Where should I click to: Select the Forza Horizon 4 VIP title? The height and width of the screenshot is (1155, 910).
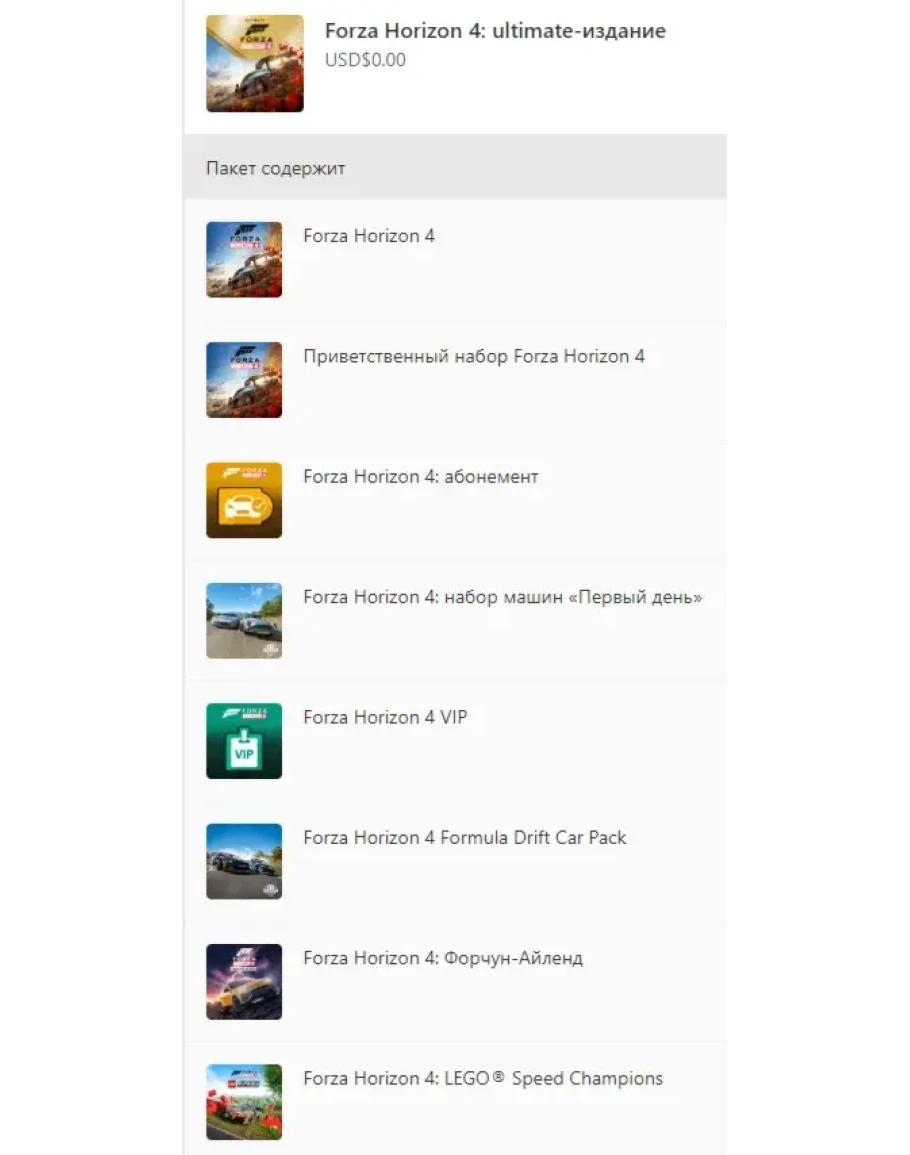click(385, 717)
